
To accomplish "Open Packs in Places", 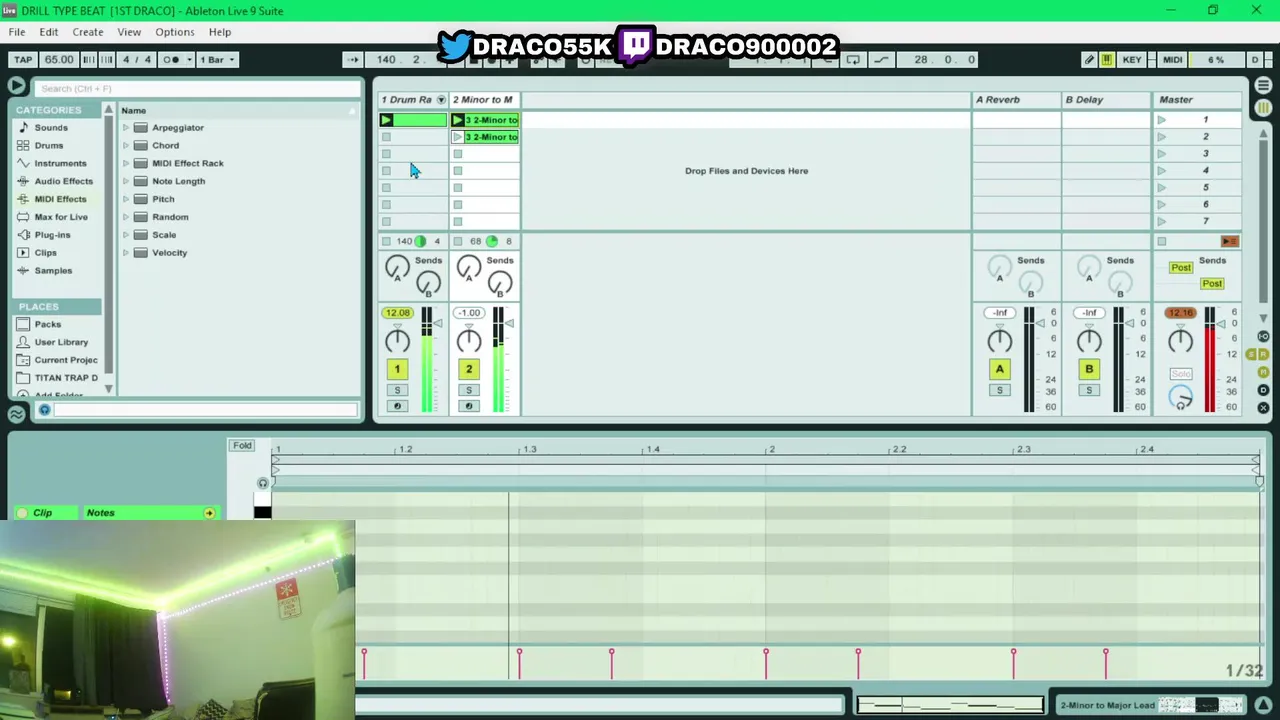I will click(47, 325).
